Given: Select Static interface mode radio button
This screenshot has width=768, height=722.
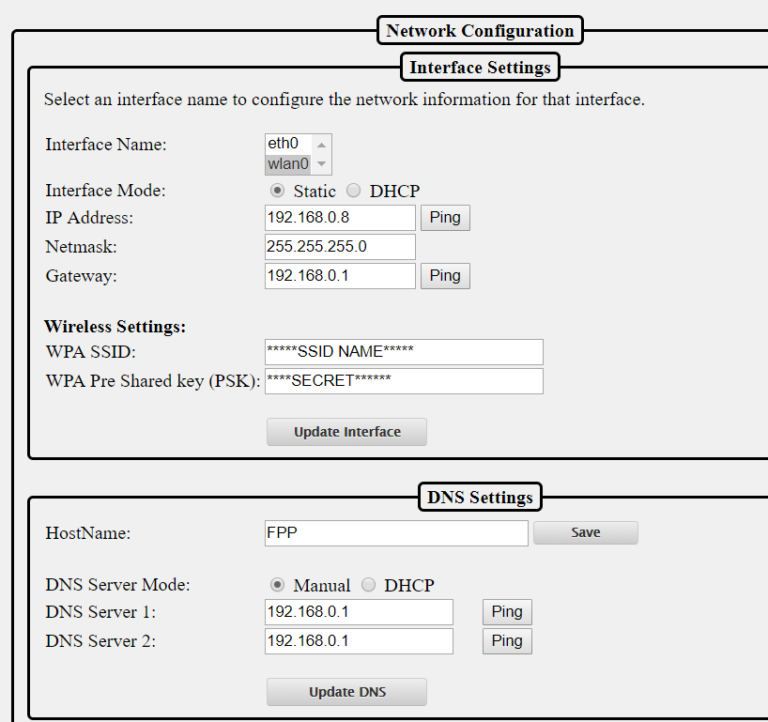Looking at the screenshot, I should pos(279,191).
